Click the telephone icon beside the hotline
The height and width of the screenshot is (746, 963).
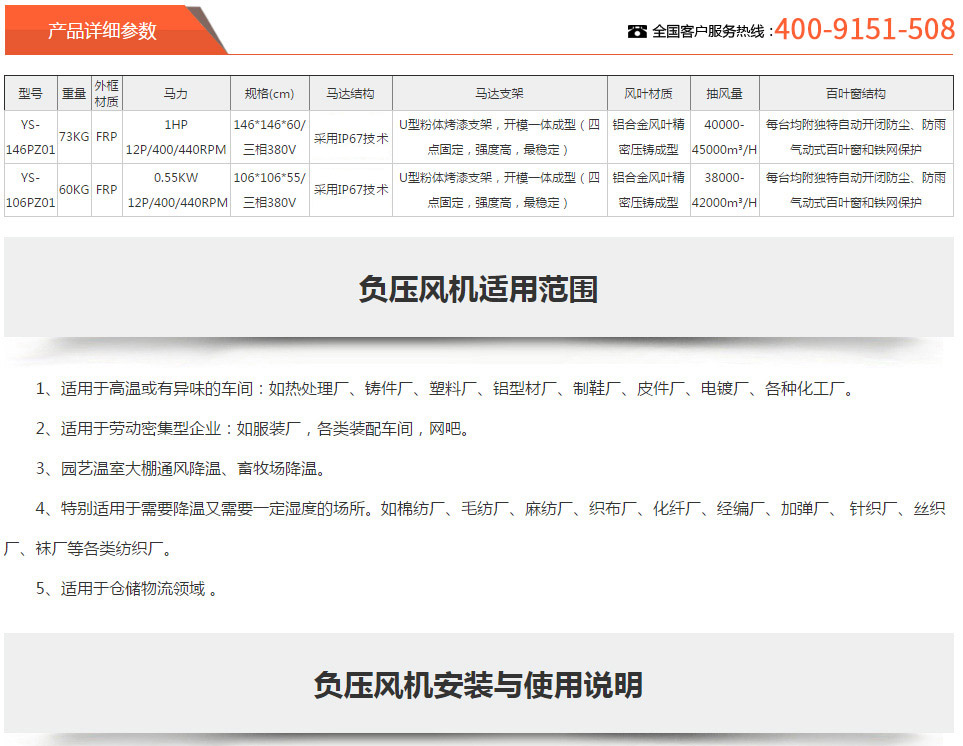(x=637, y=31)
